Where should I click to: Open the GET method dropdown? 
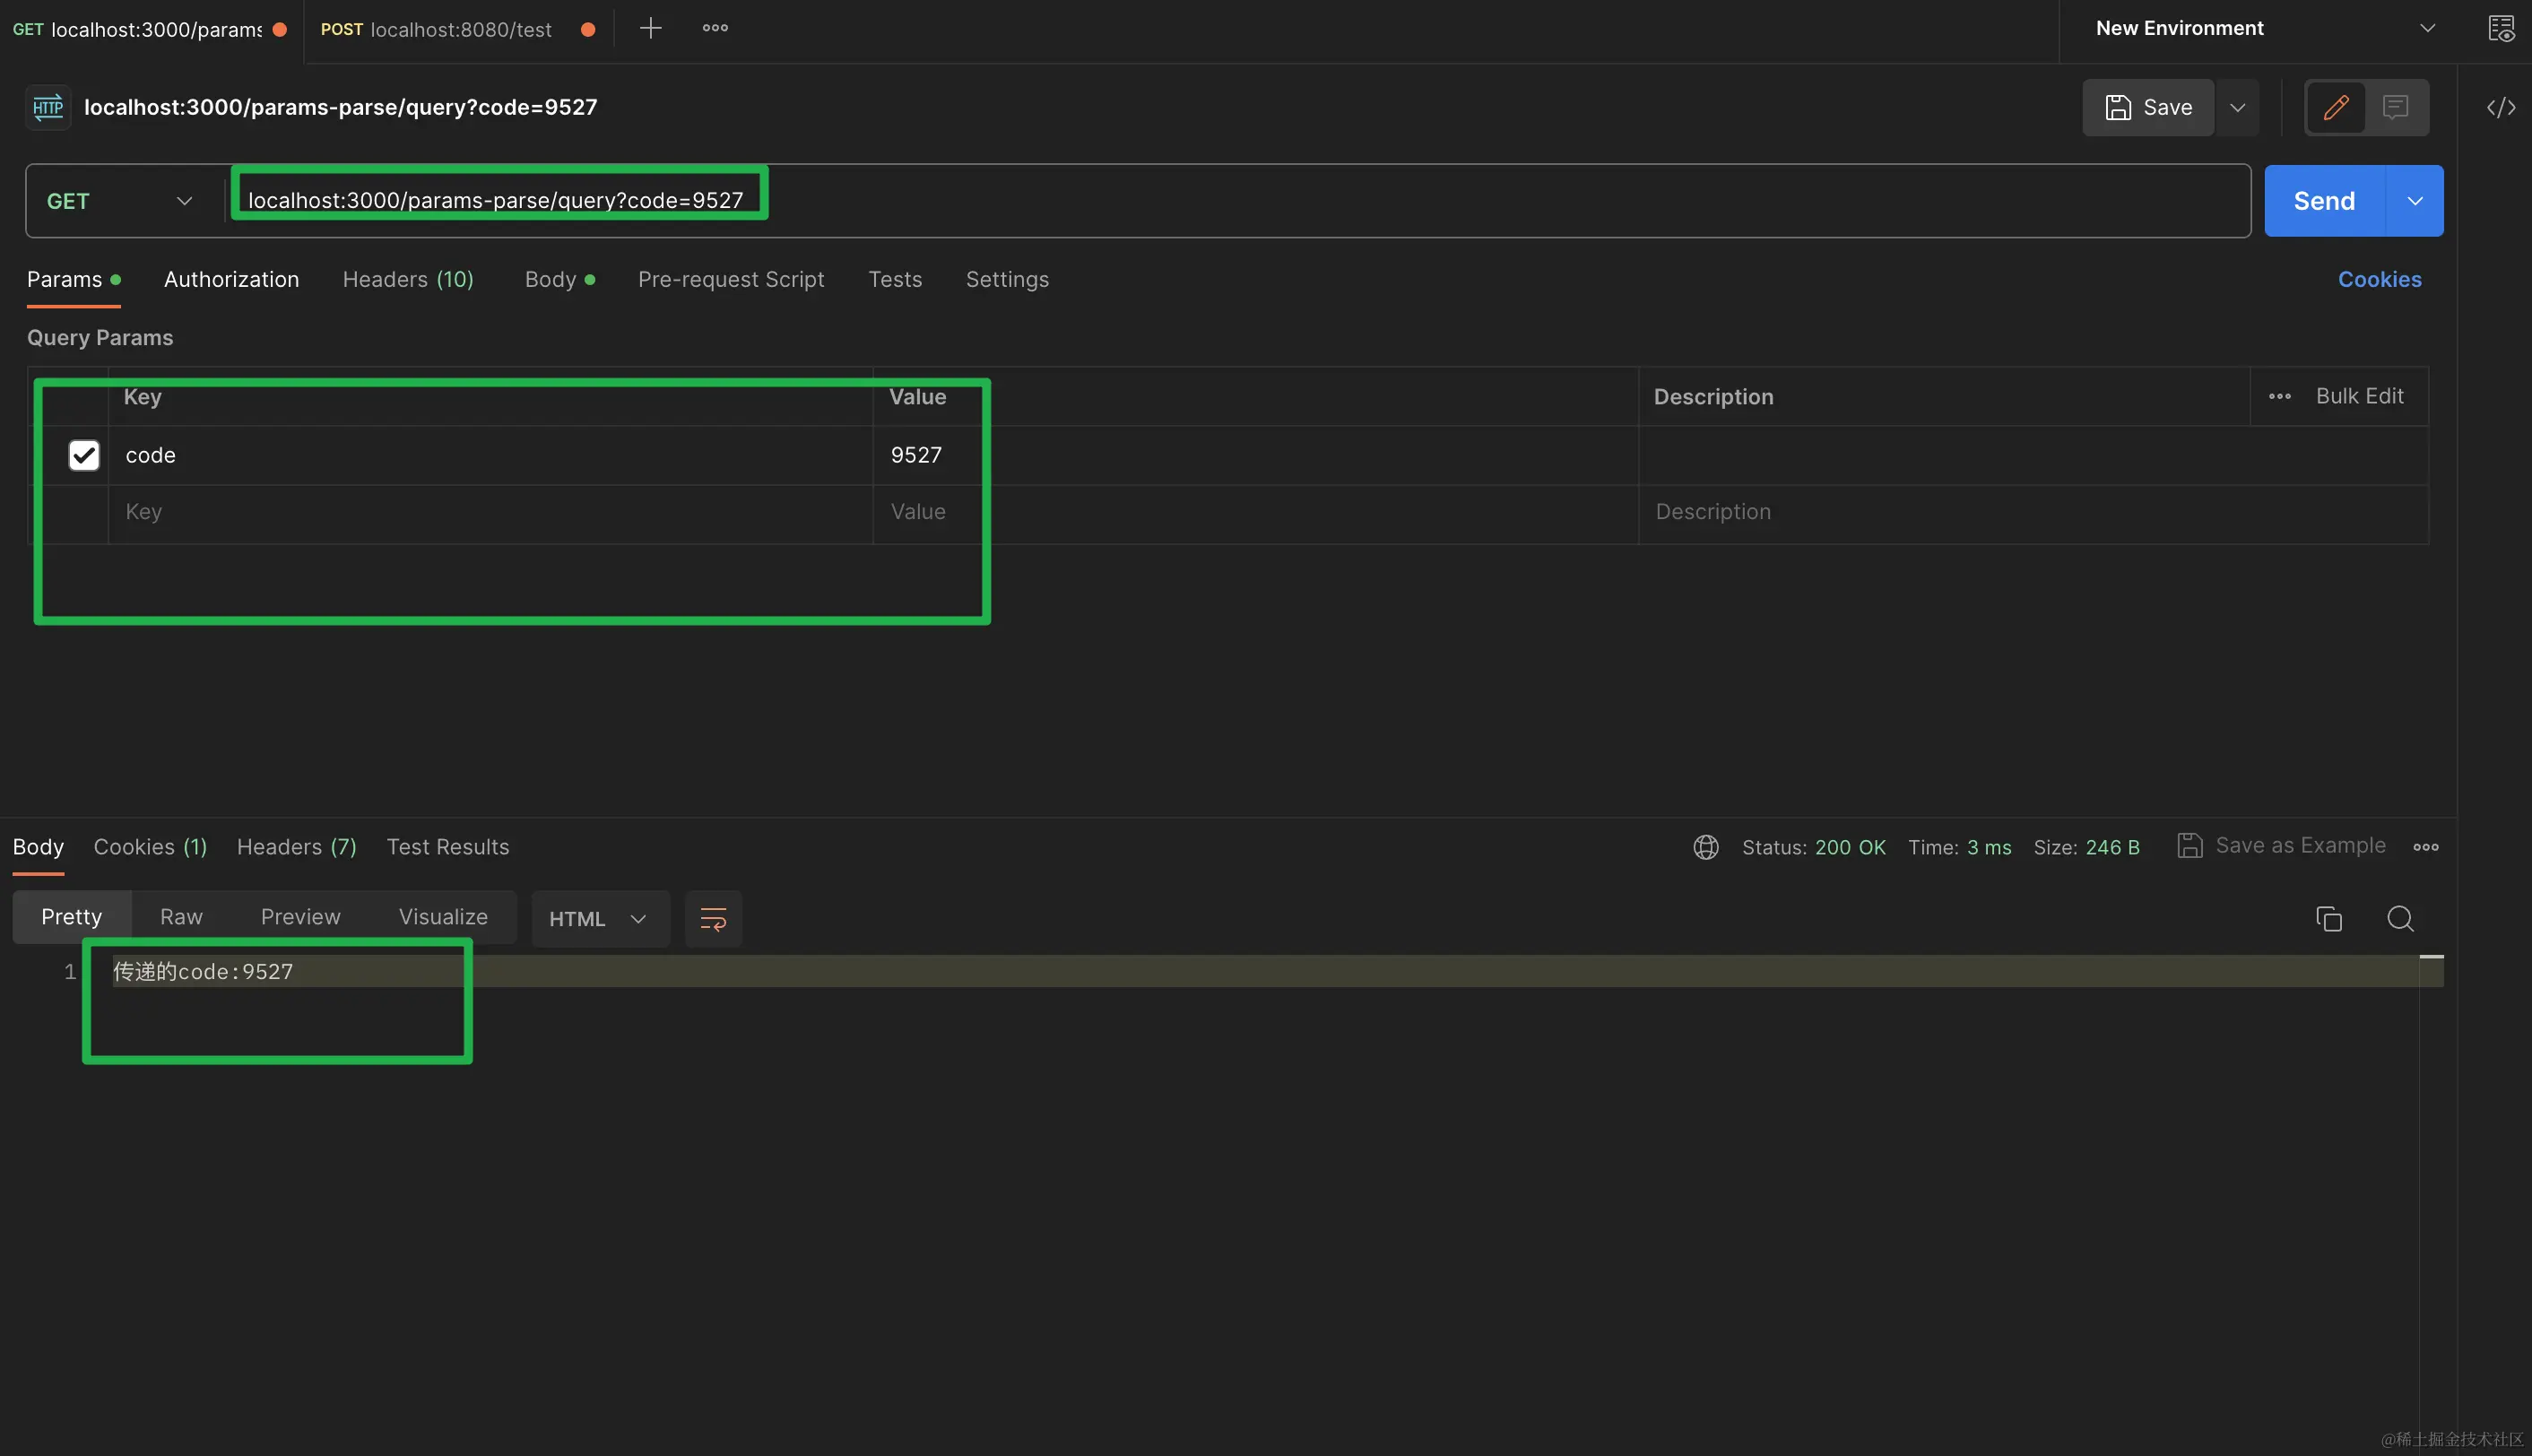pyautogui.click(x=120, y=201)
